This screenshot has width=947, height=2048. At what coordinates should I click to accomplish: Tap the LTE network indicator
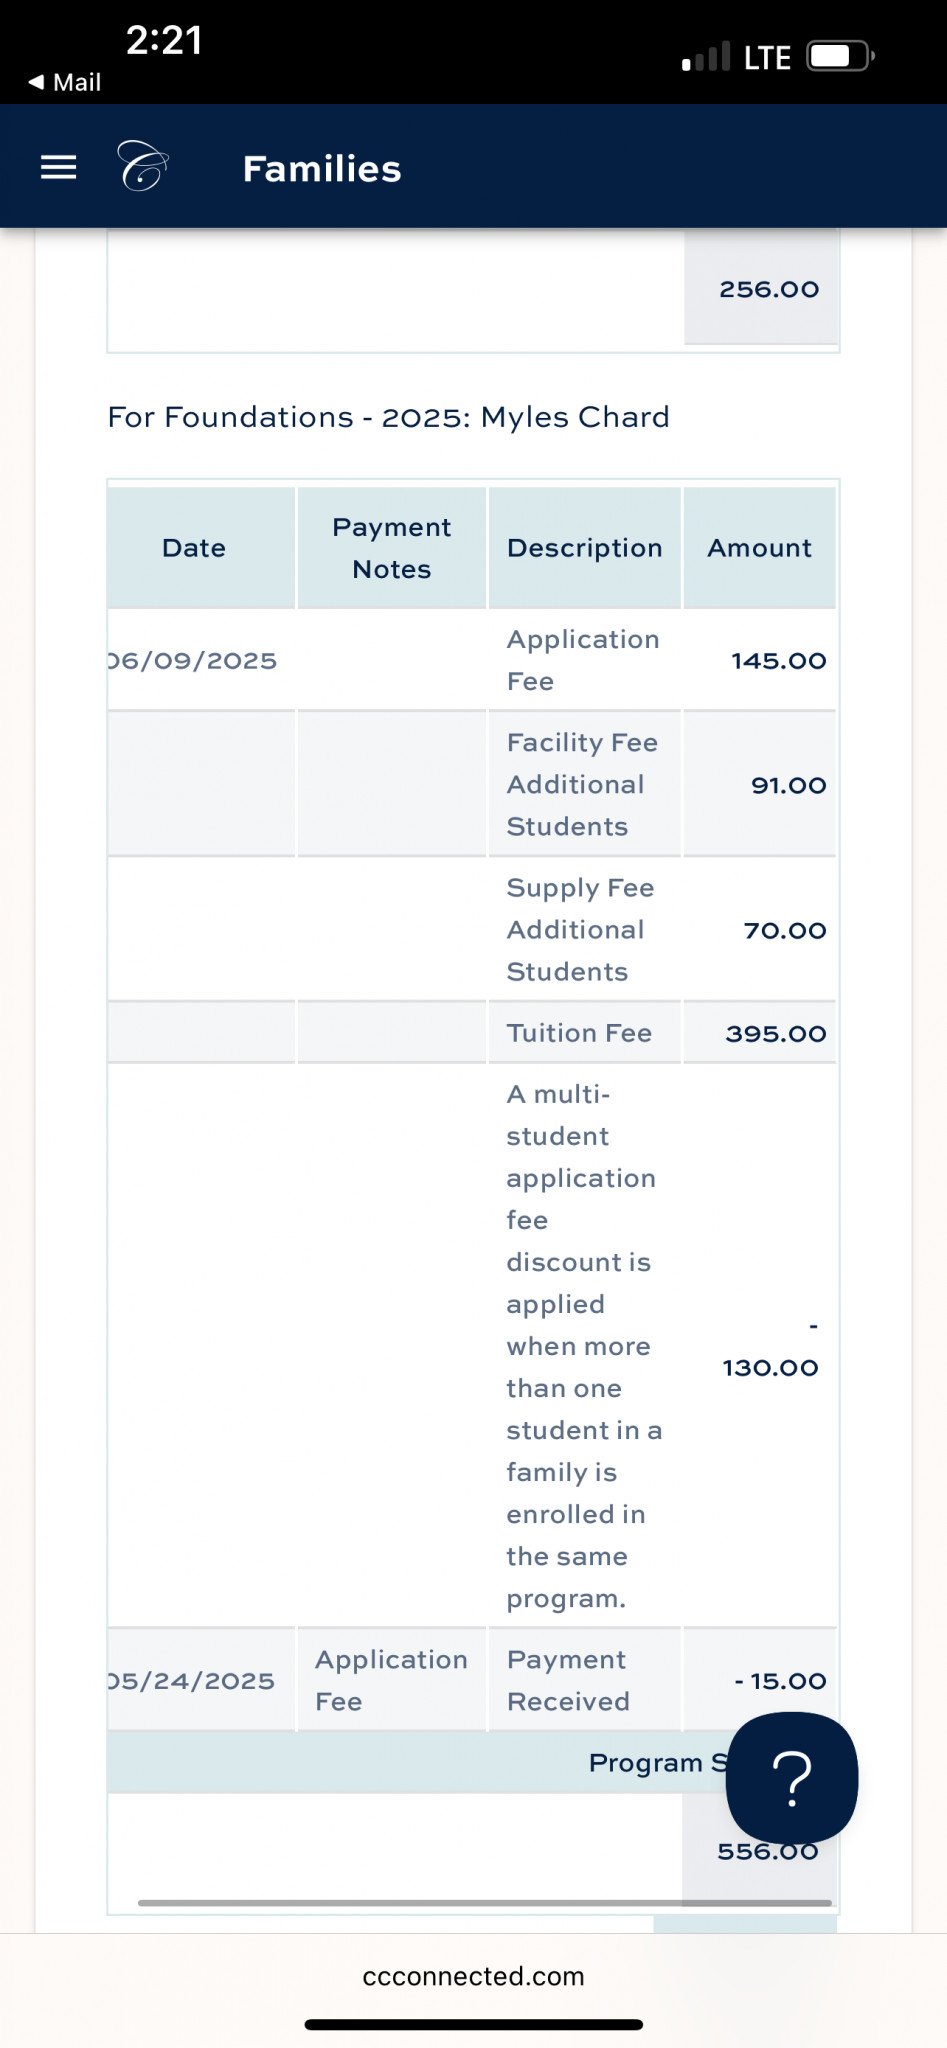click(x=767, y=58)
